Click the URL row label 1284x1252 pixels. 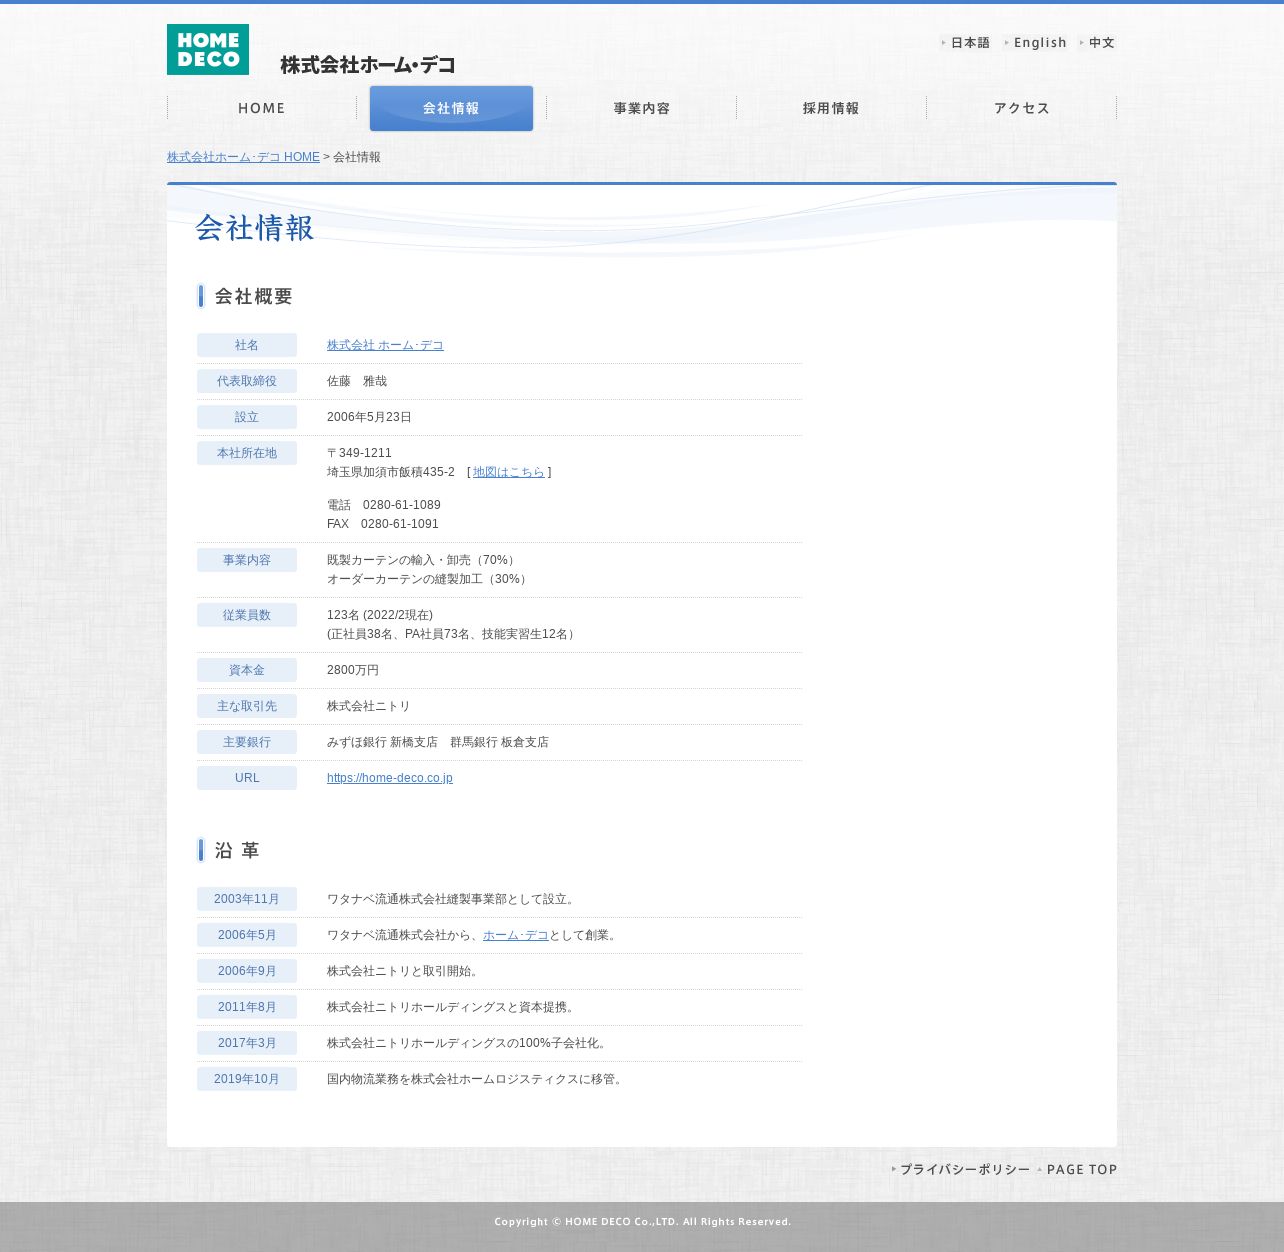(x=247, y=778)
